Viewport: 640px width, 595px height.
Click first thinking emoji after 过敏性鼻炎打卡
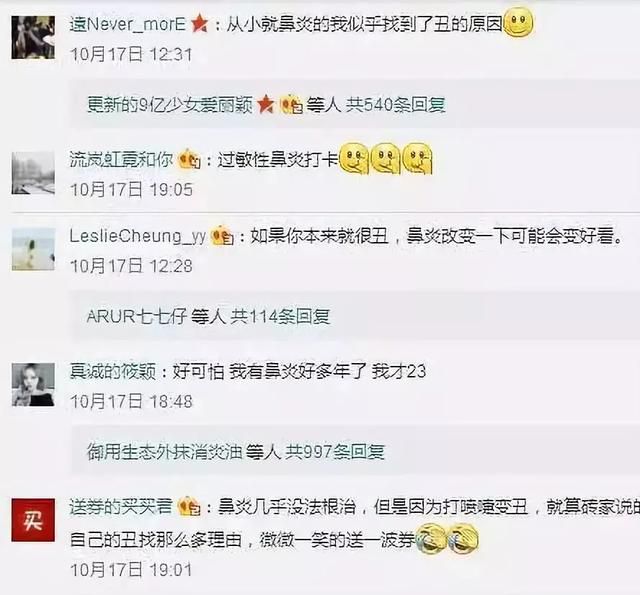[x=355, y=159]
